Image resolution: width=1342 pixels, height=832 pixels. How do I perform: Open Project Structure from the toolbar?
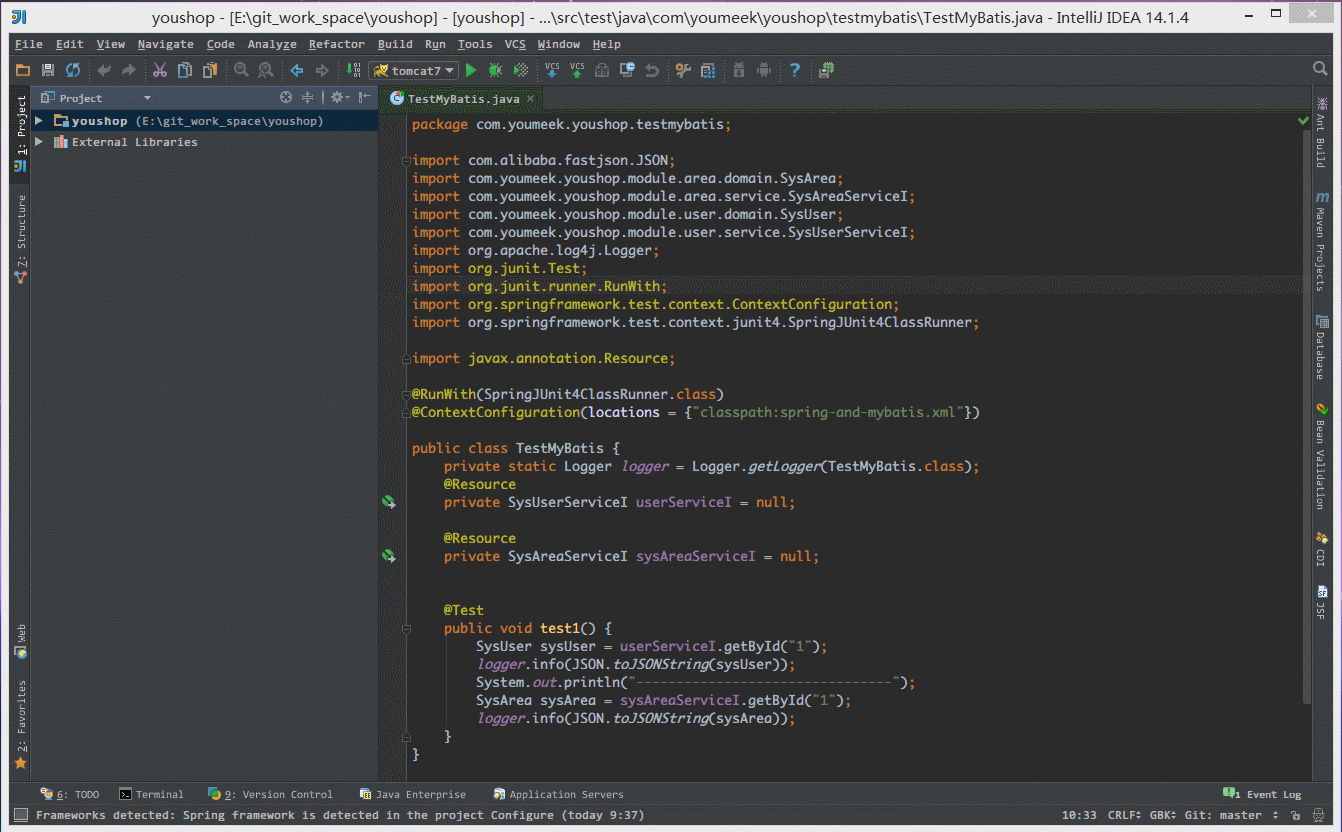pyautogui.click(x=708, y=70)
